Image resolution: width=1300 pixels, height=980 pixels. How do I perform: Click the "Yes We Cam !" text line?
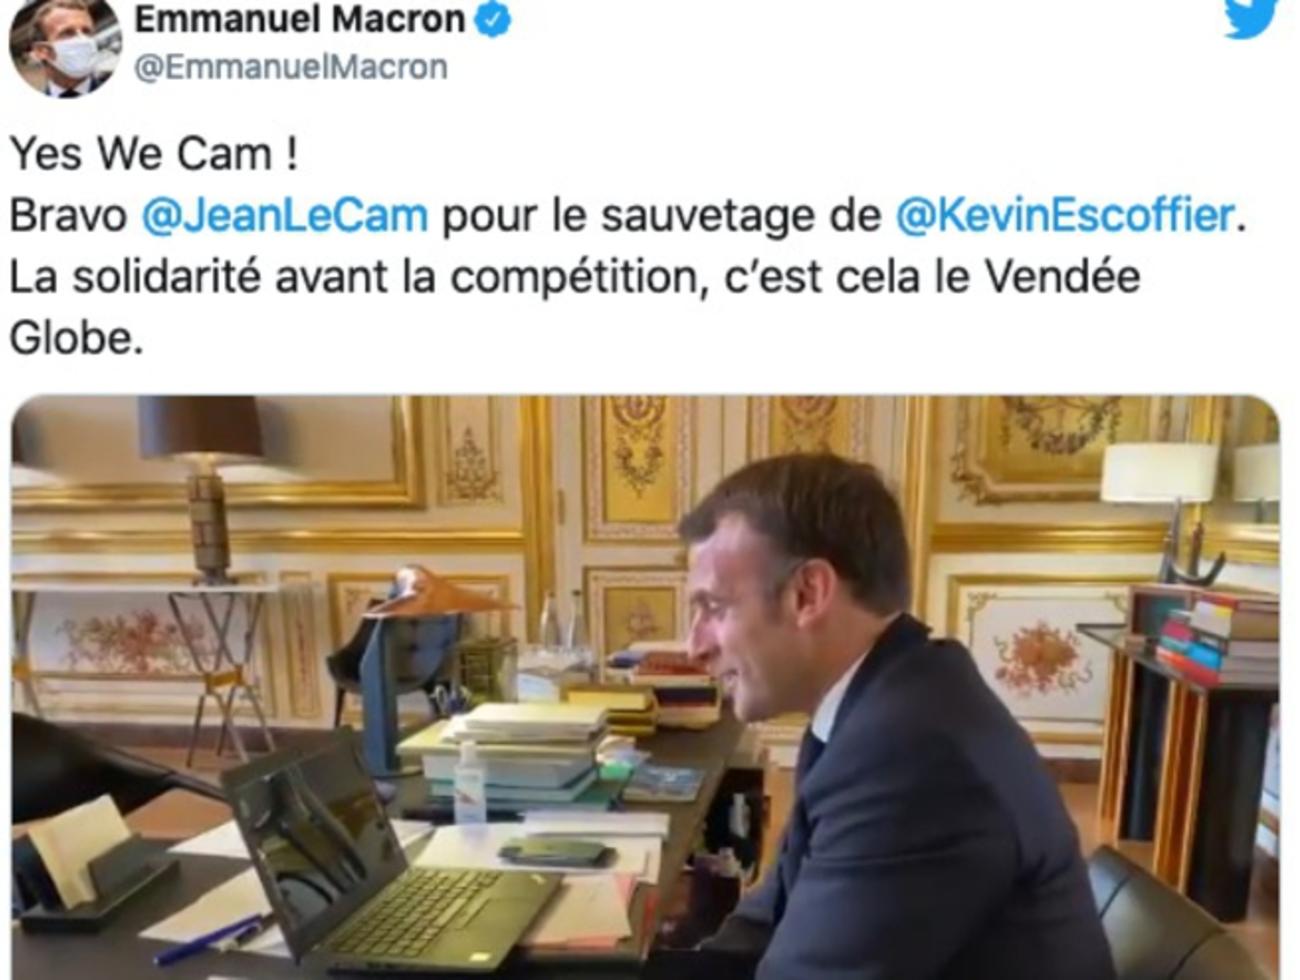pyautogui.click(x=154, y=154)
